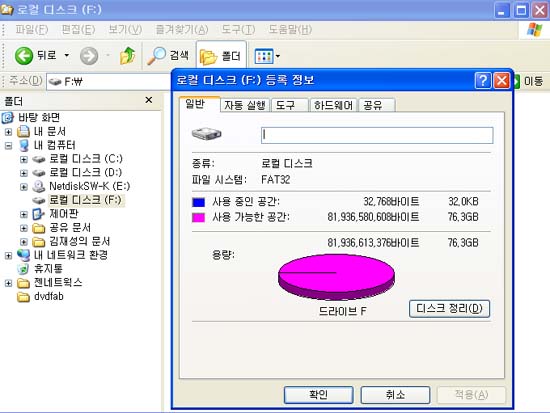Open the Search (검색) magnifier tool
Screen dimensions: 550x413
[x=168, y=55]
